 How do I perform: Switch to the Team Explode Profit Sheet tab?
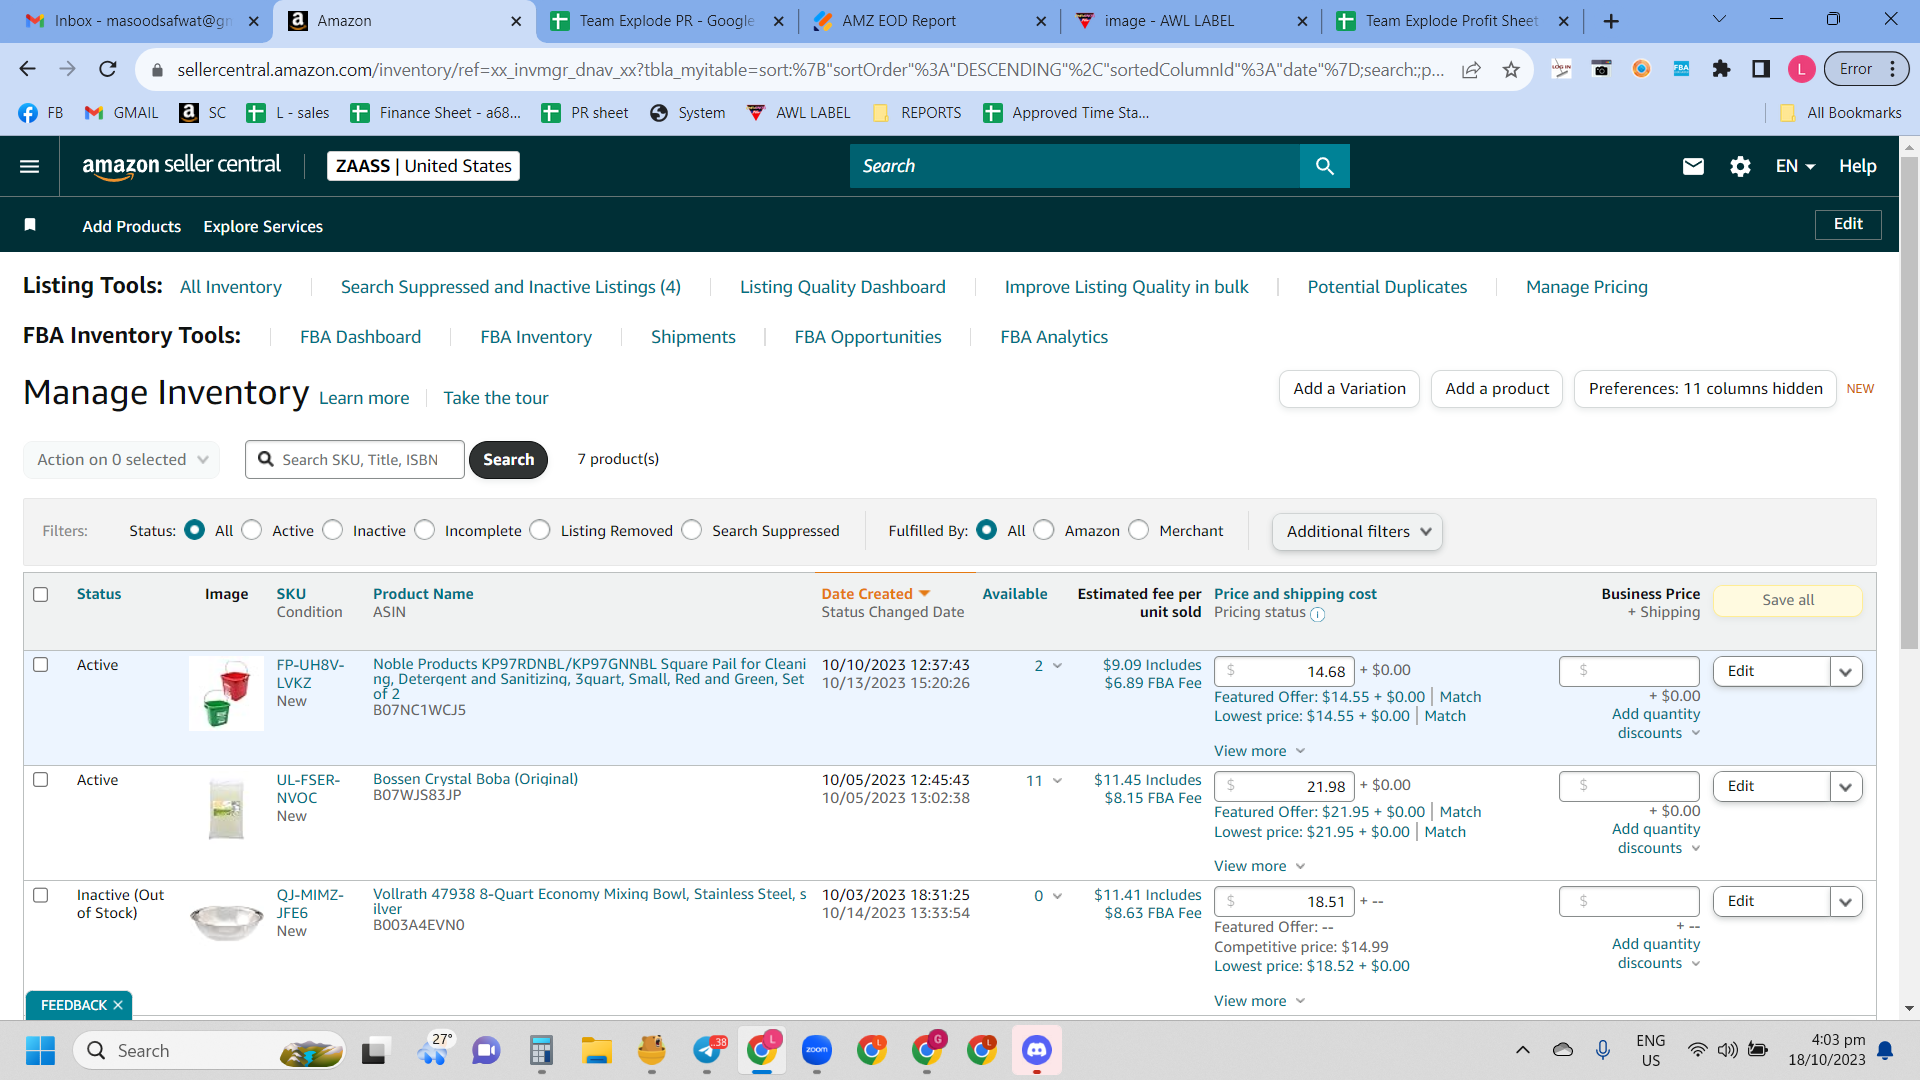1452,21
